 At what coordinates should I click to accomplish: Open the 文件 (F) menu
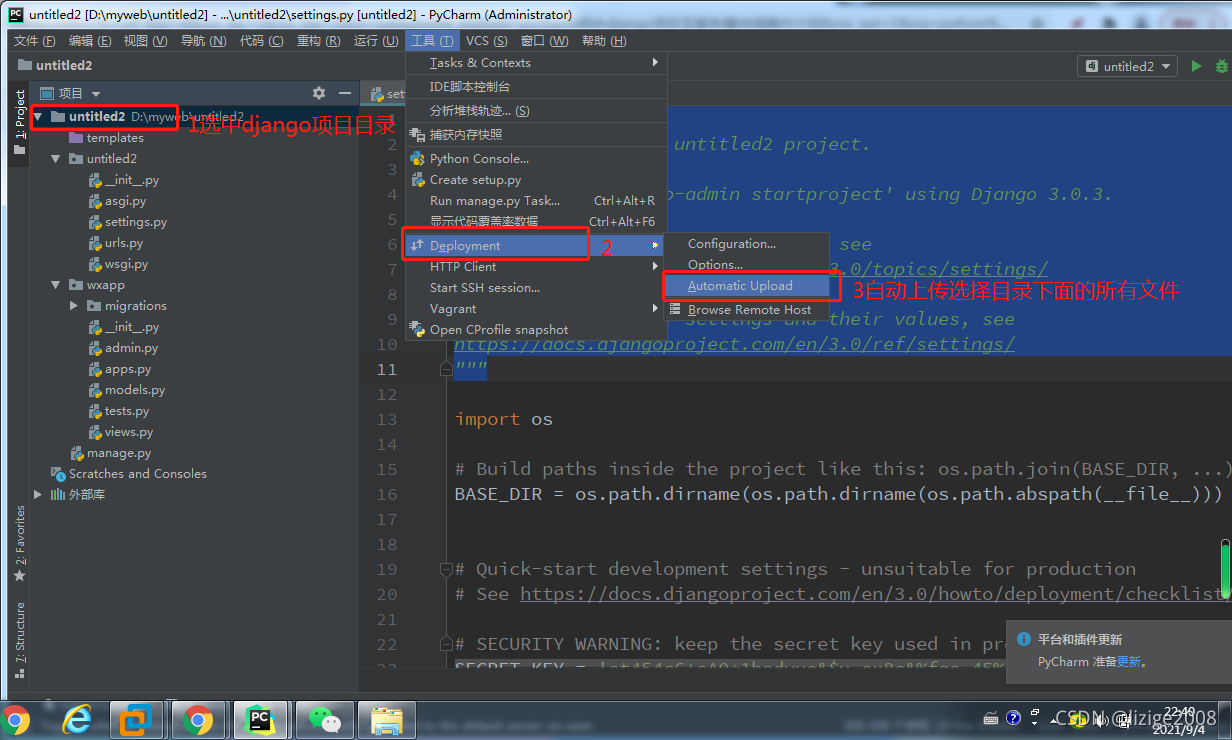click(x=35, y=41)
